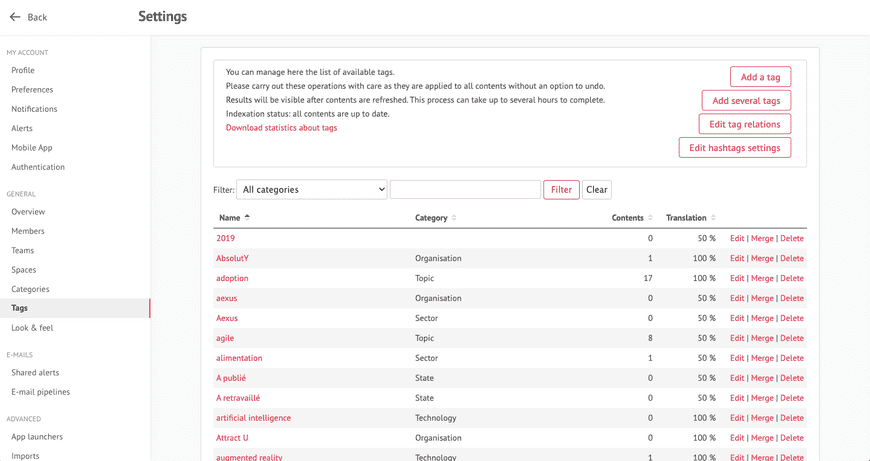Viewport: 870px width, 461px height.
Task: Open App launchers settings
Action: [x=37, y=437]
